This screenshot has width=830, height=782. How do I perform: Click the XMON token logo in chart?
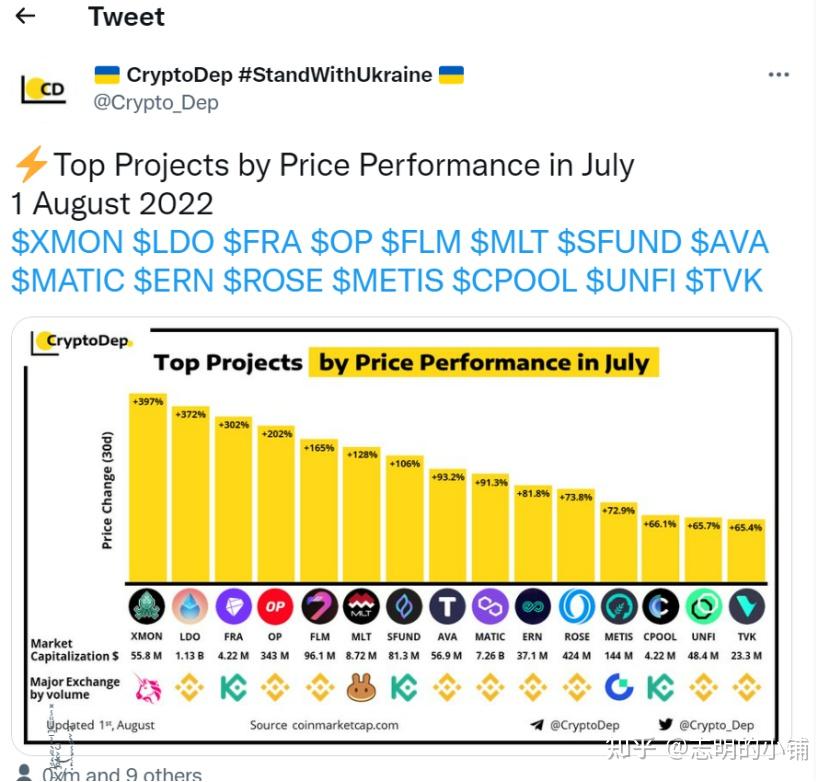pyautogui.click(x=147, y=607)
